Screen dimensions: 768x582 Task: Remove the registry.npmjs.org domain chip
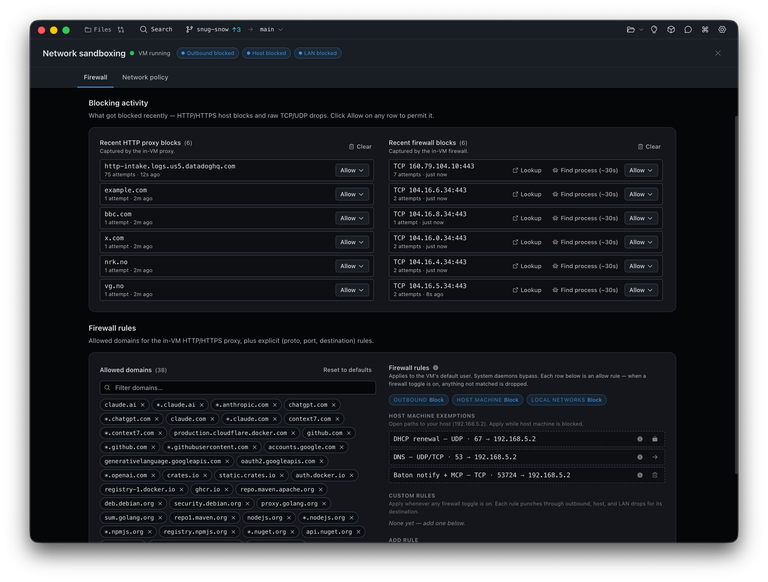[233, 533]
